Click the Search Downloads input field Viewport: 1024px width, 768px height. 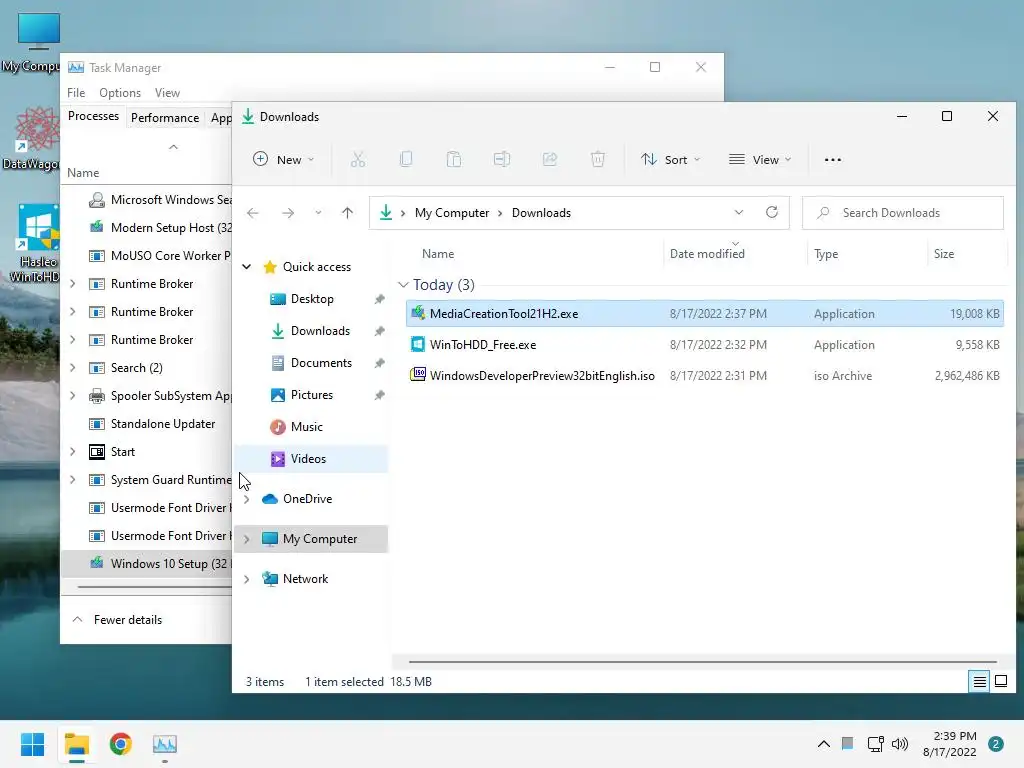[x=903, y=213]
